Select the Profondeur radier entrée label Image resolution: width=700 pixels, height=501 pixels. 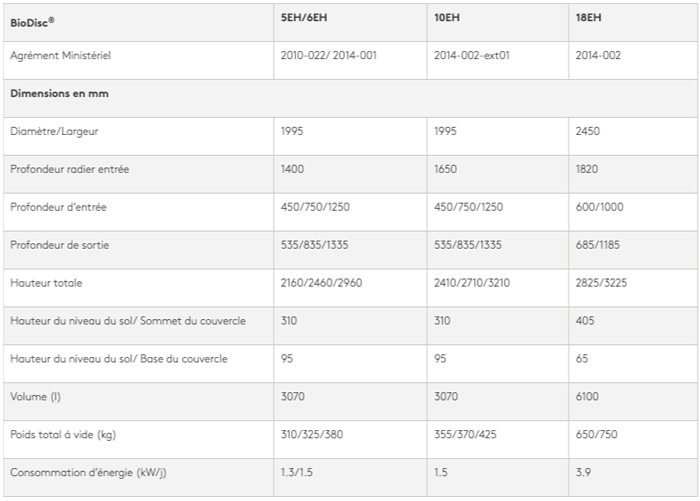click(x=69, y=170)
